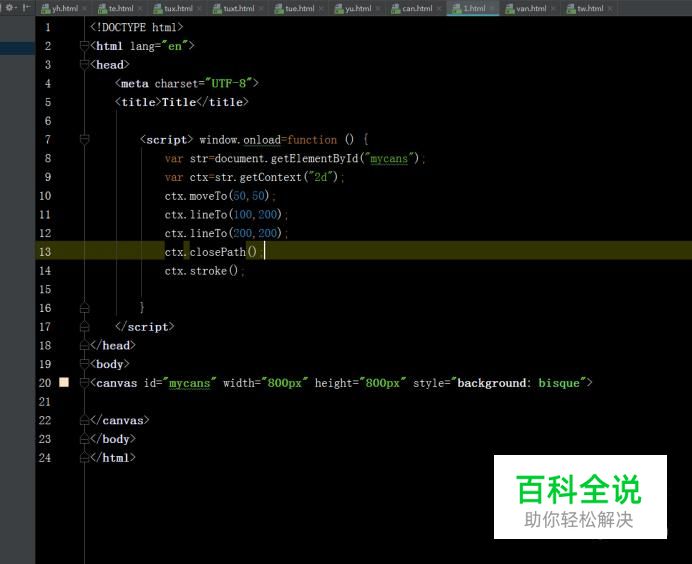Click fold end marker at closing canvas line 22
Image resolution: width=692 pixels, height=564 pixels.
tap(84, 420)
